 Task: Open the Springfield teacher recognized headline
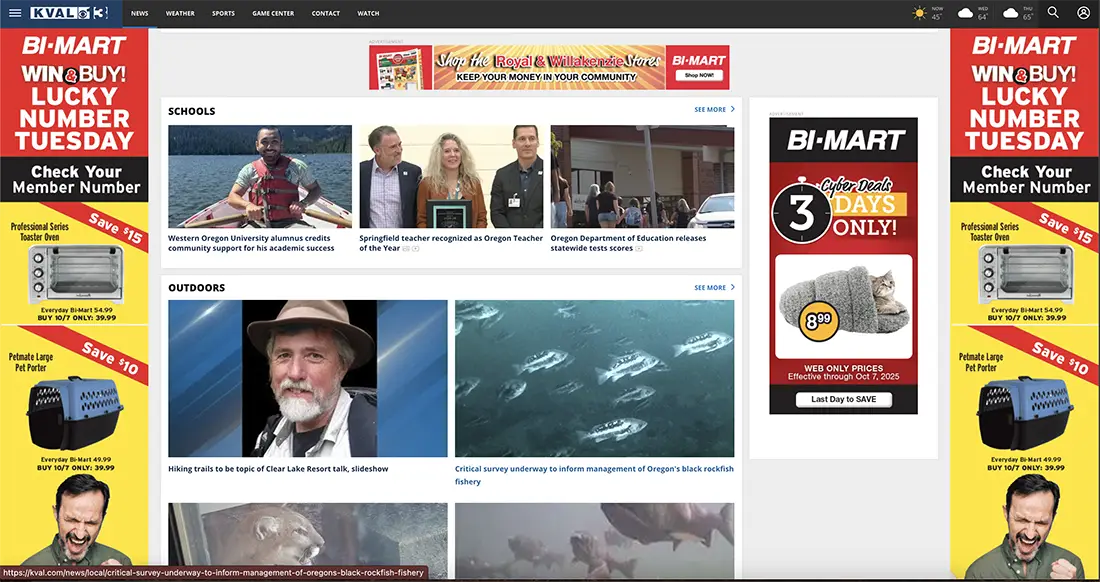click(451, 243)
